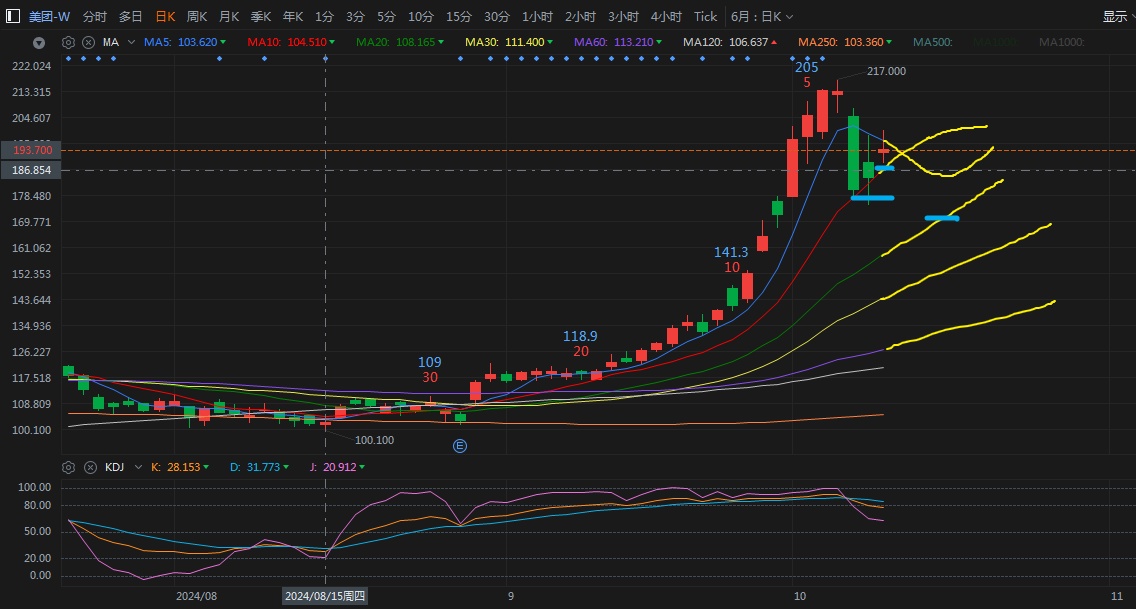
Task: Toggle MA500 line visibility
Action: tap(932, 42)
